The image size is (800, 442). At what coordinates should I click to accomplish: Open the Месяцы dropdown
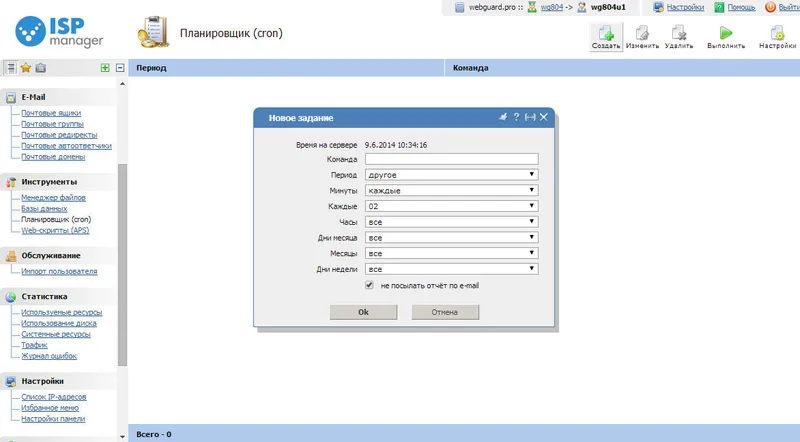(452, 254)
